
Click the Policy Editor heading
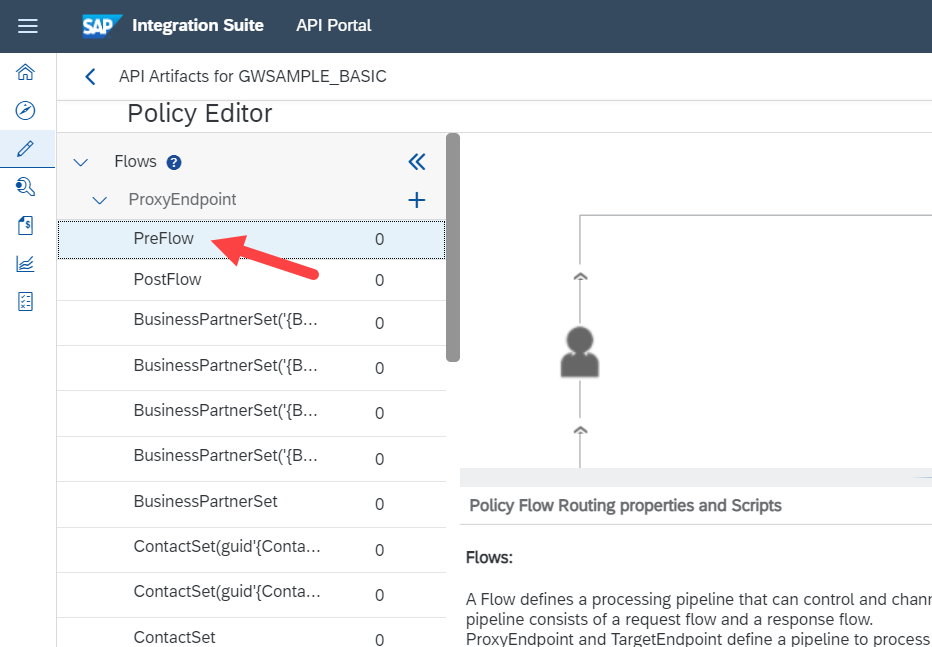(200, 113)
